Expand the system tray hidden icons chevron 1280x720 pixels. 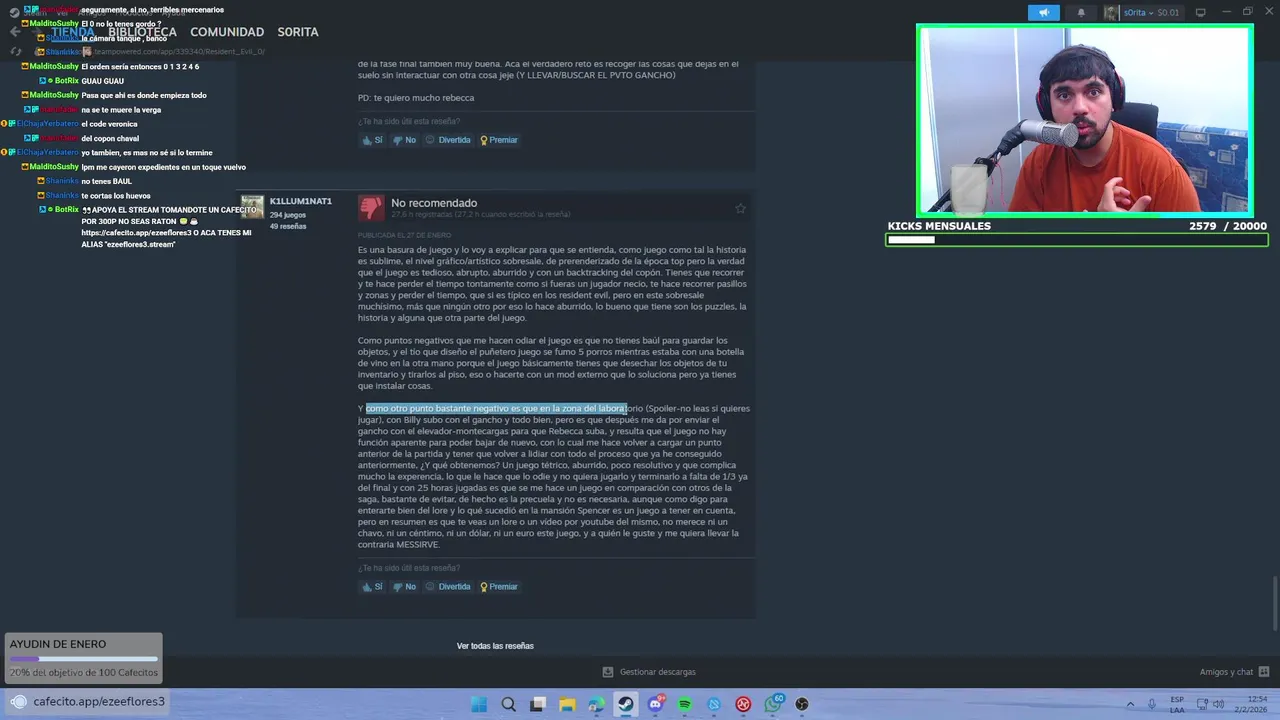coord(1132,704)
